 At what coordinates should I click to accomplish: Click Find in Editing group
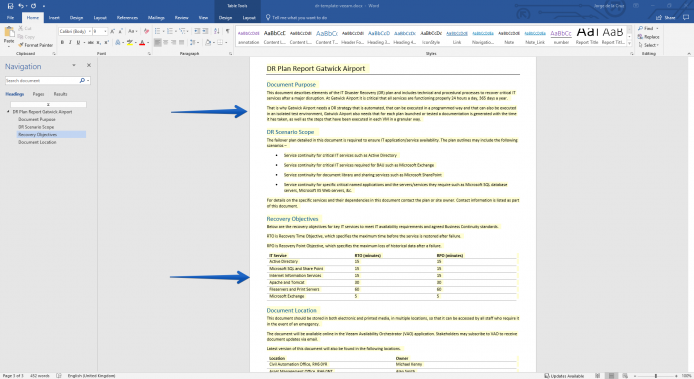click(x=648, y=28)
